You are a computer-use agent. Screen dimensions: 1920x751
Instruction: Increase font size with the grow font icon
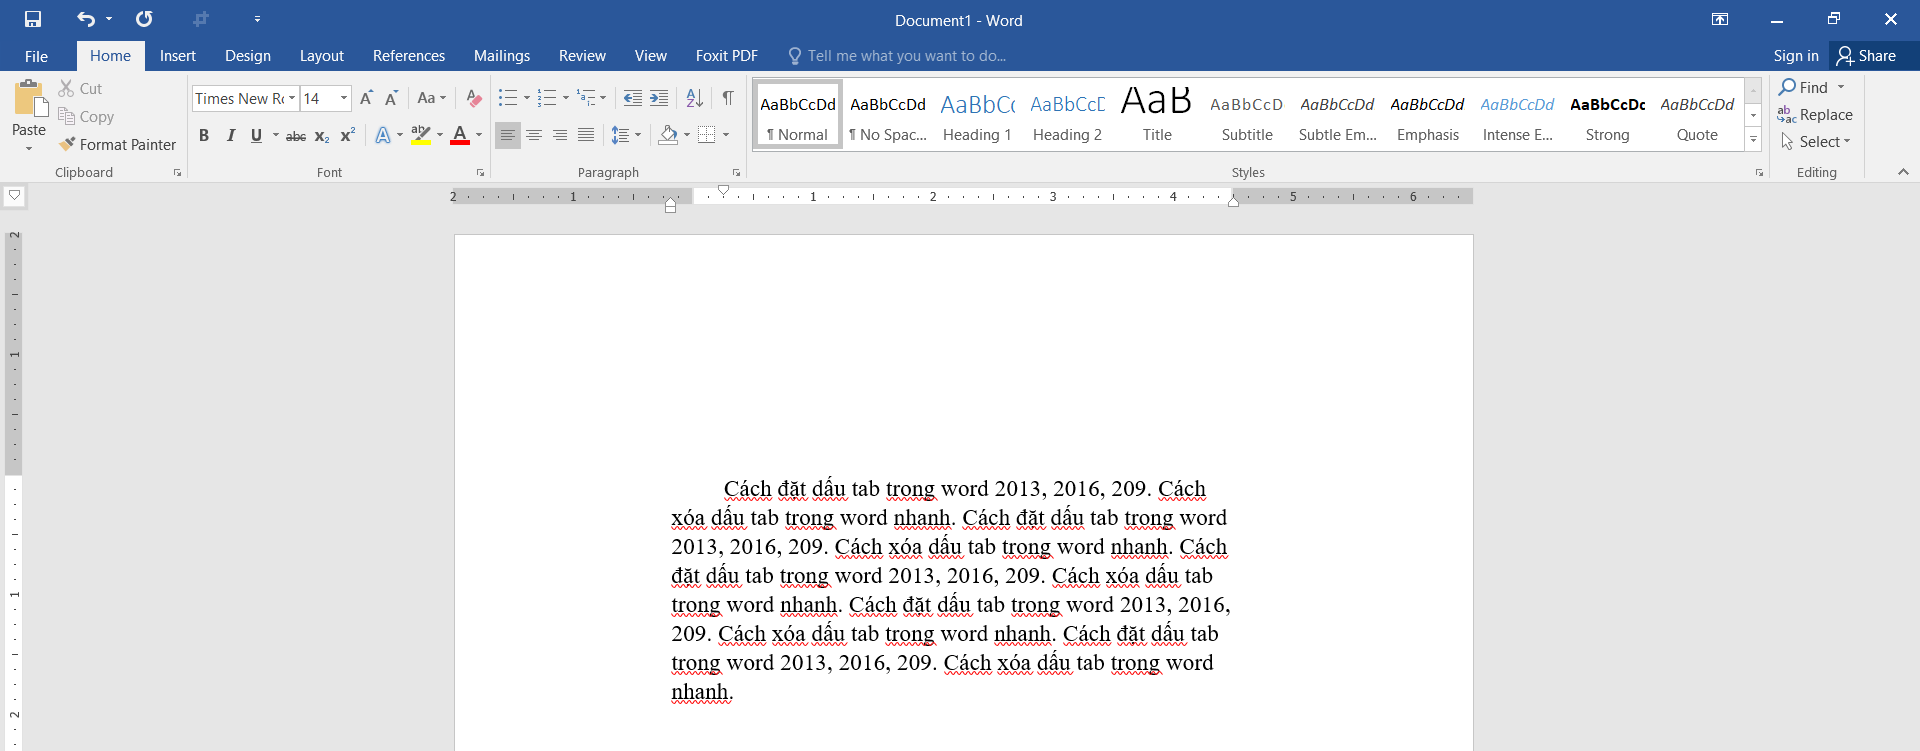point(366,98)
